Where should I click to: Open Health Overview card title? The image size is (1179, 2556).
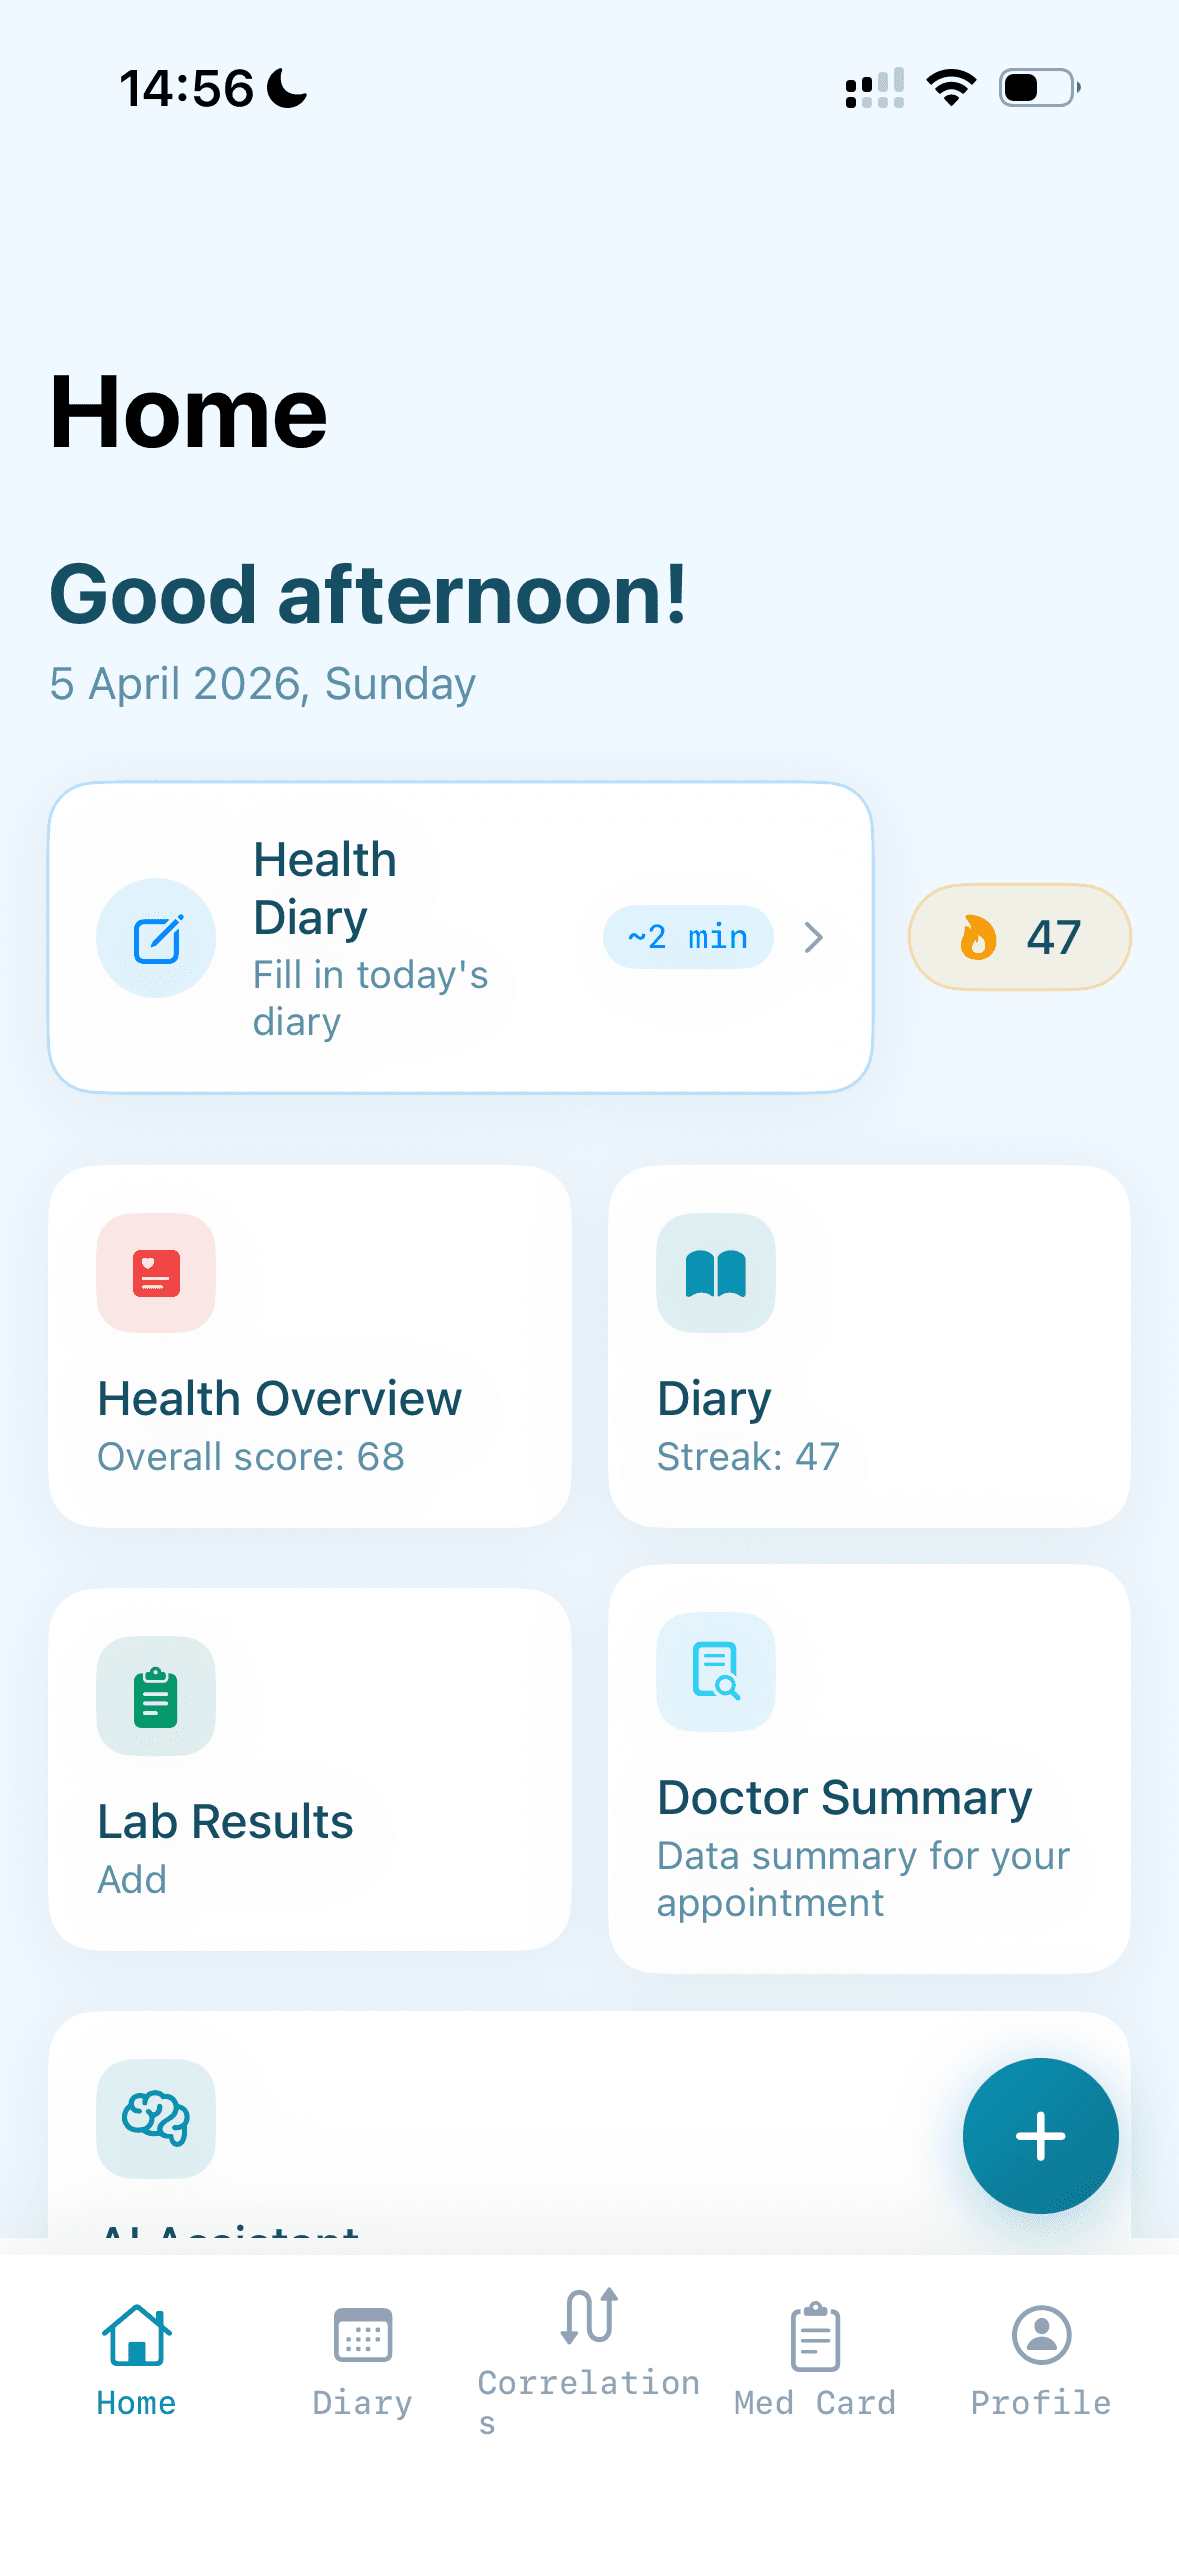click(x=279, y=1398)
